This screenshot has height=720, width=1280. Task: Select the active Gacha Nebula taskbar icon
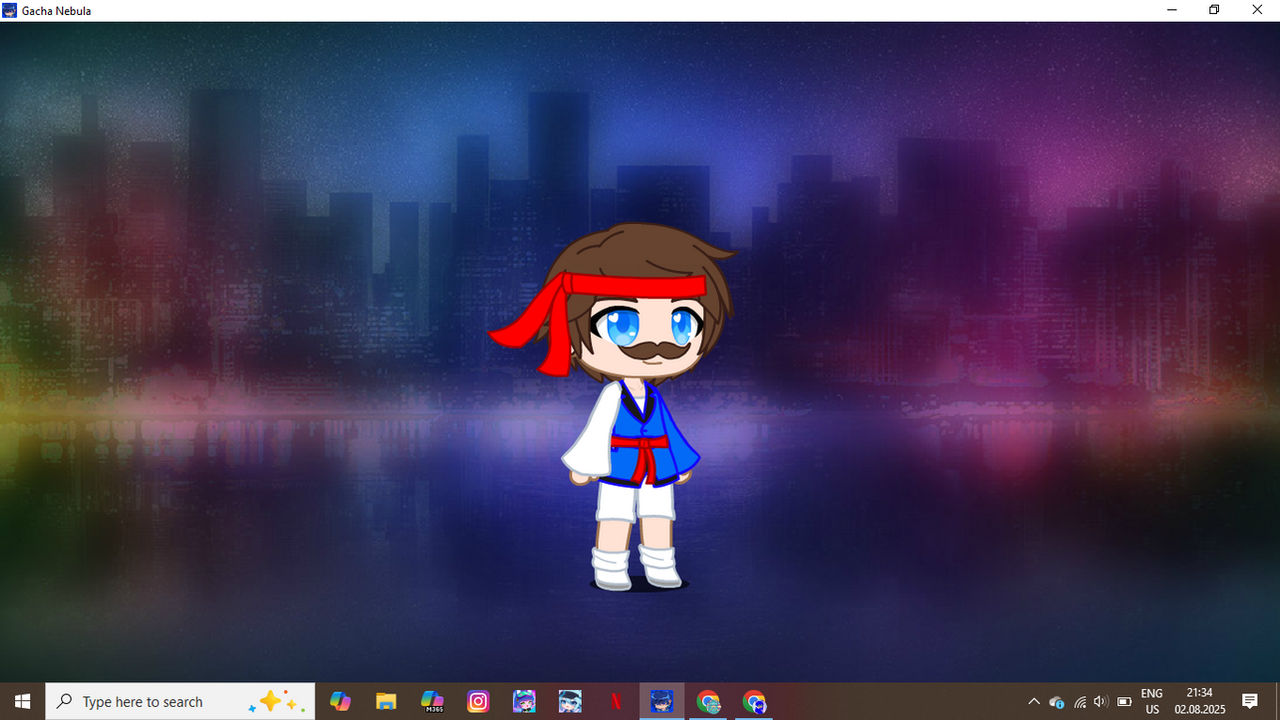(x=662, y=701)
